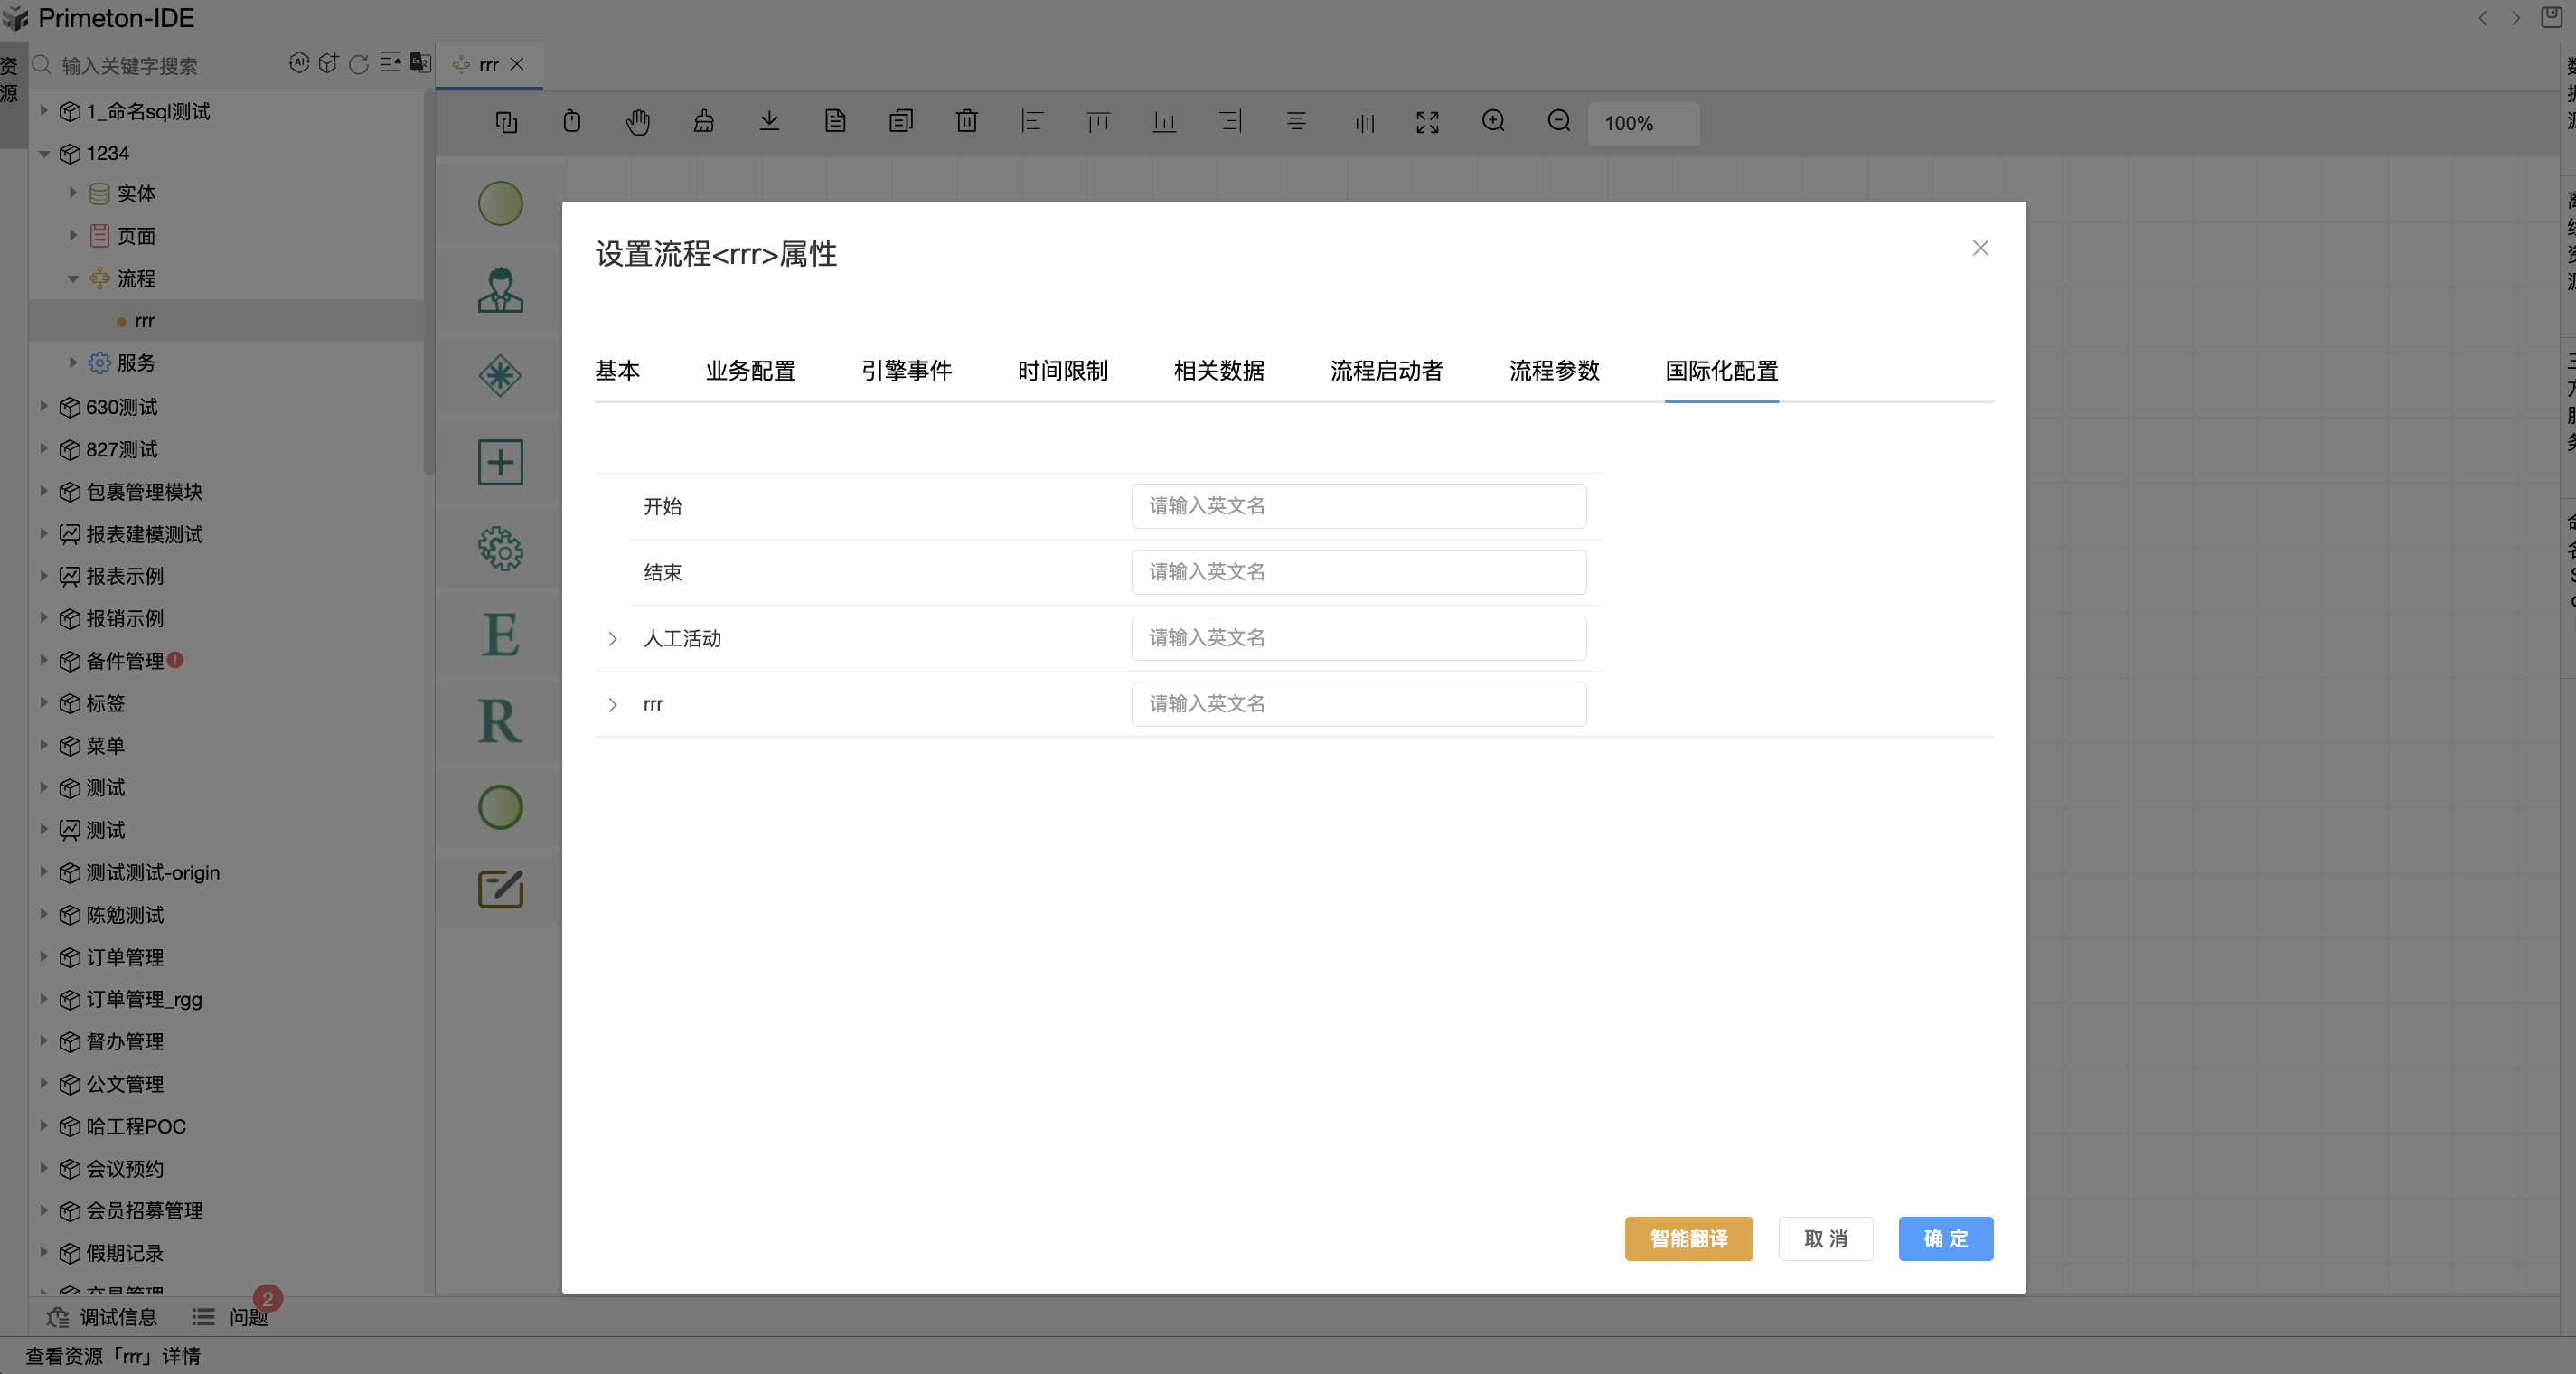Select the hand pan tool in canvas toolbar
Screen dimensions: 2576x1374
[x=637, y=122]
